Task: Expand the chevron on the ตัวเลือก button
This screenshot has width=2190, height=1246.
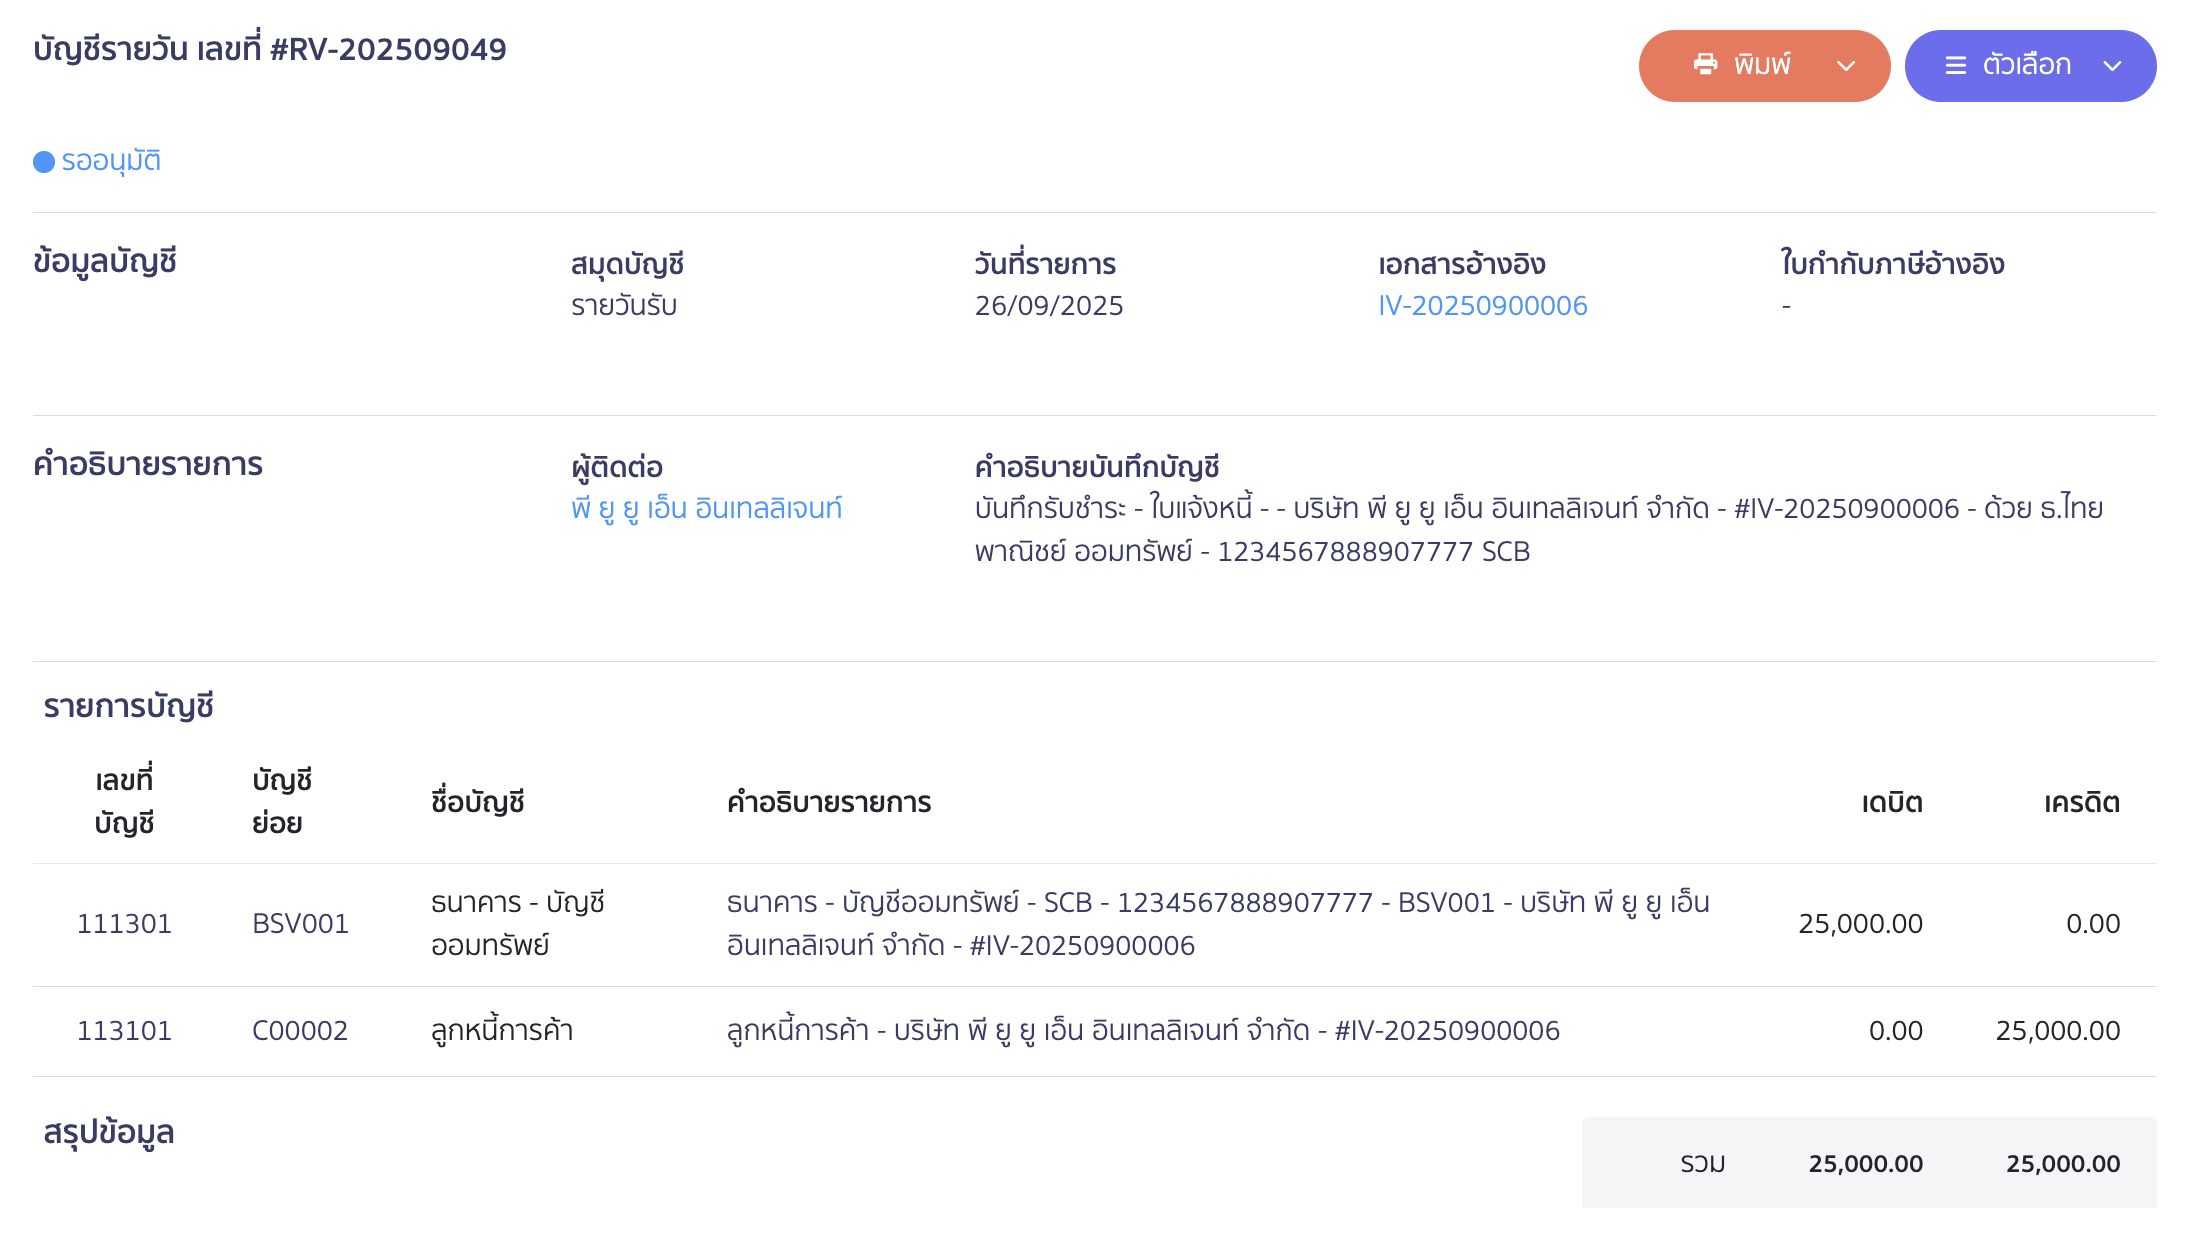Action: click(2113, 64)
